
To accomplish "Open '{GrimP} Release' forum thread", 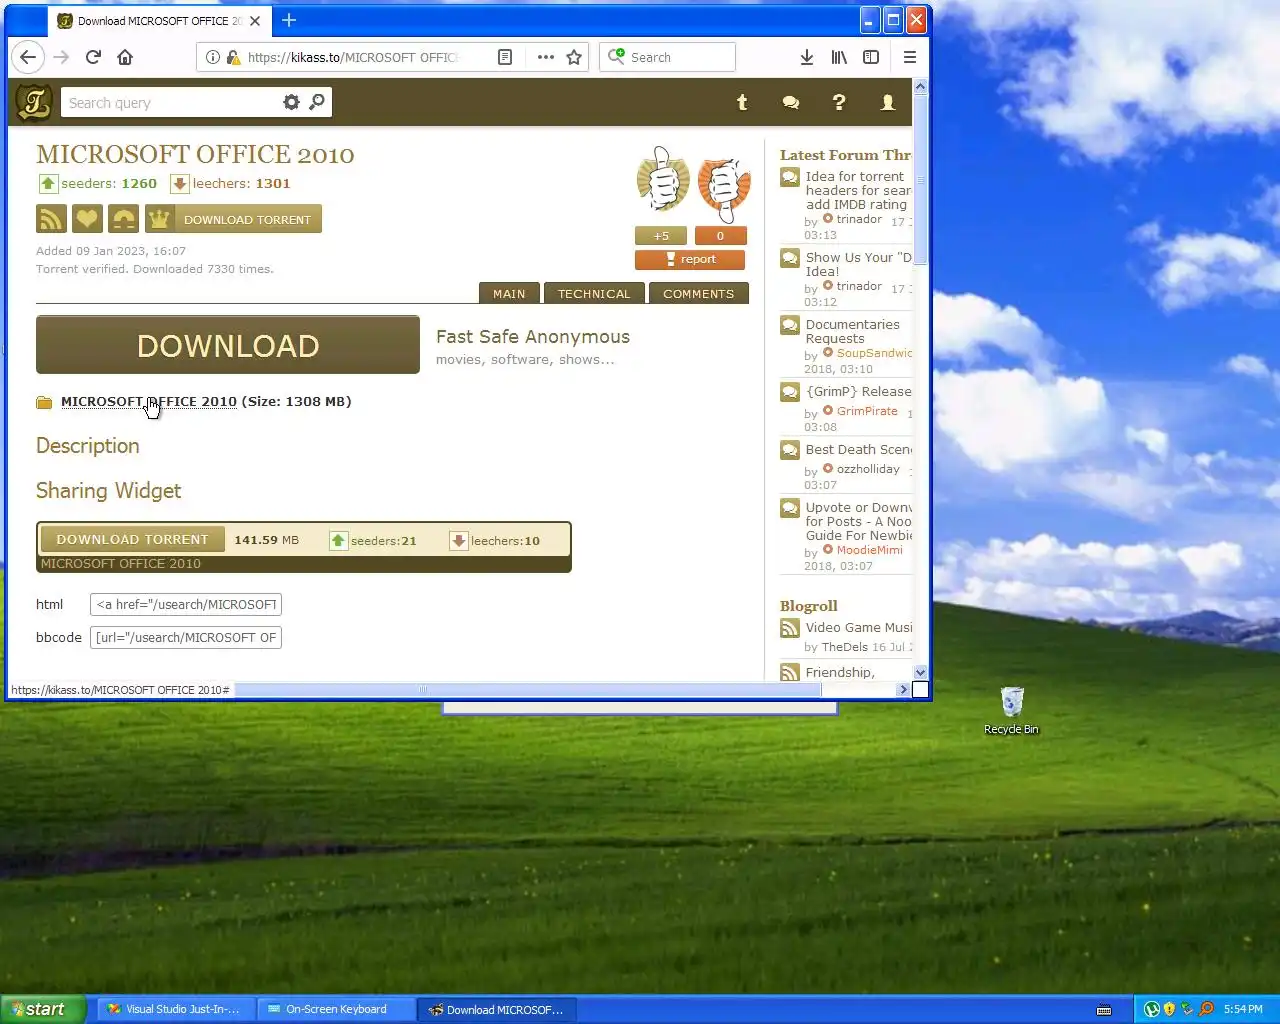I will (858, 391).
